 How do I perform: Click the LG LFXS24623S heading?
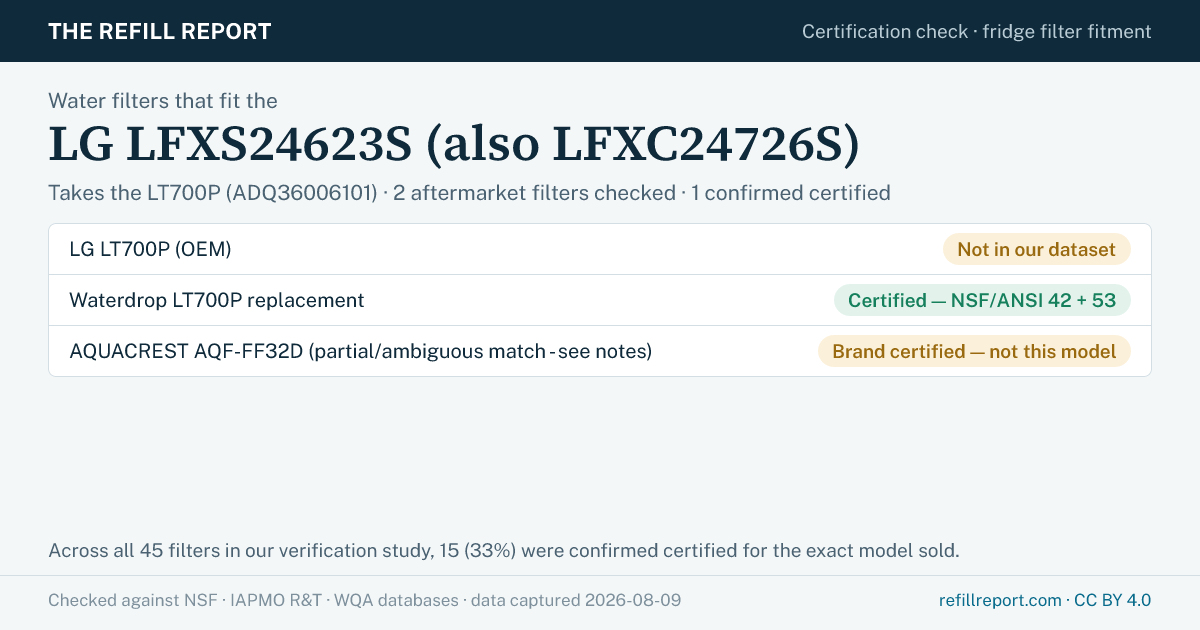coord(454,145)
